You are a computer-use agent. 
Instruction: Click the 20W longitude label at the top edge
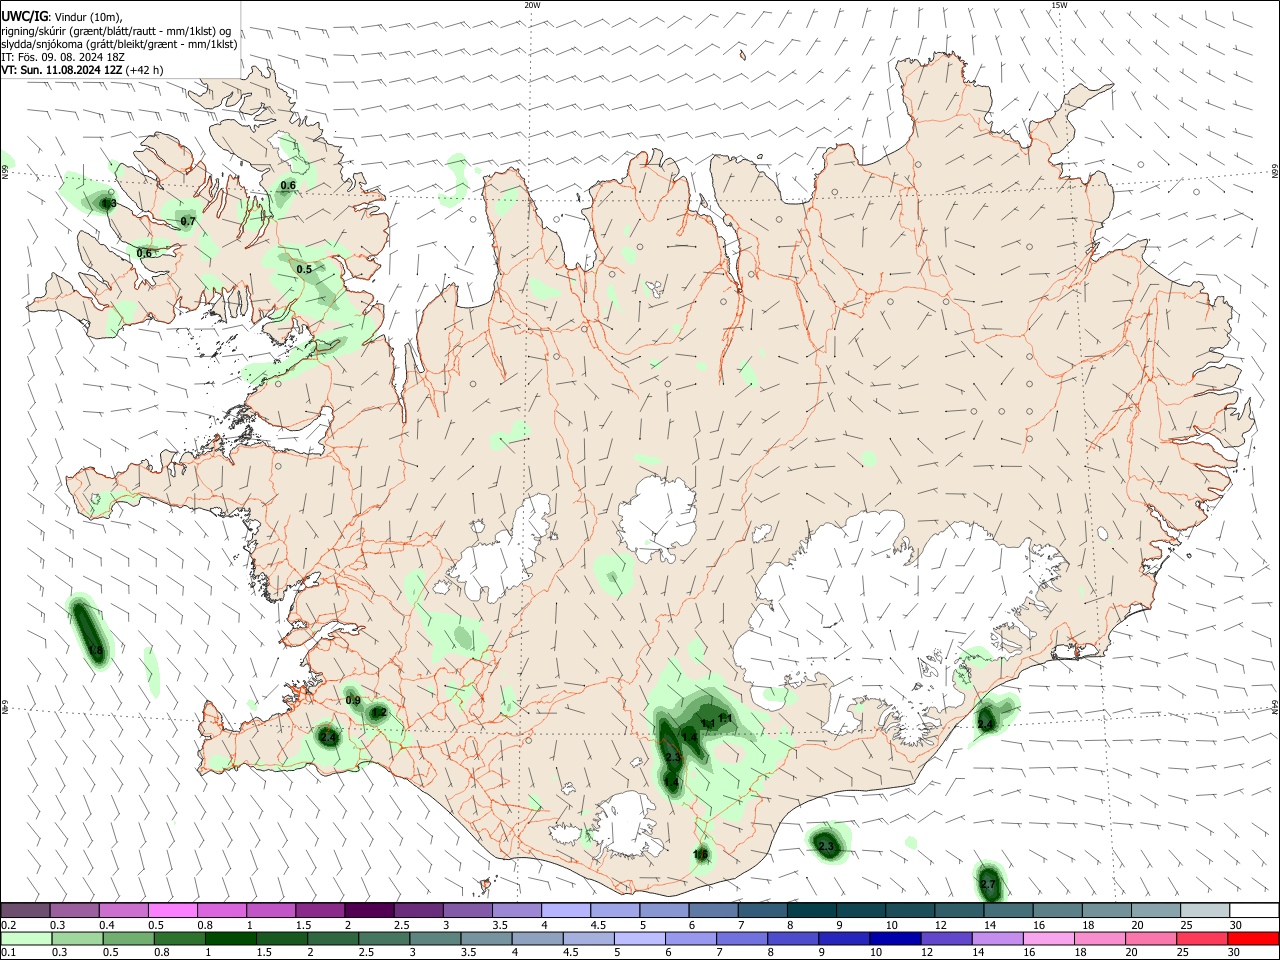532,5
